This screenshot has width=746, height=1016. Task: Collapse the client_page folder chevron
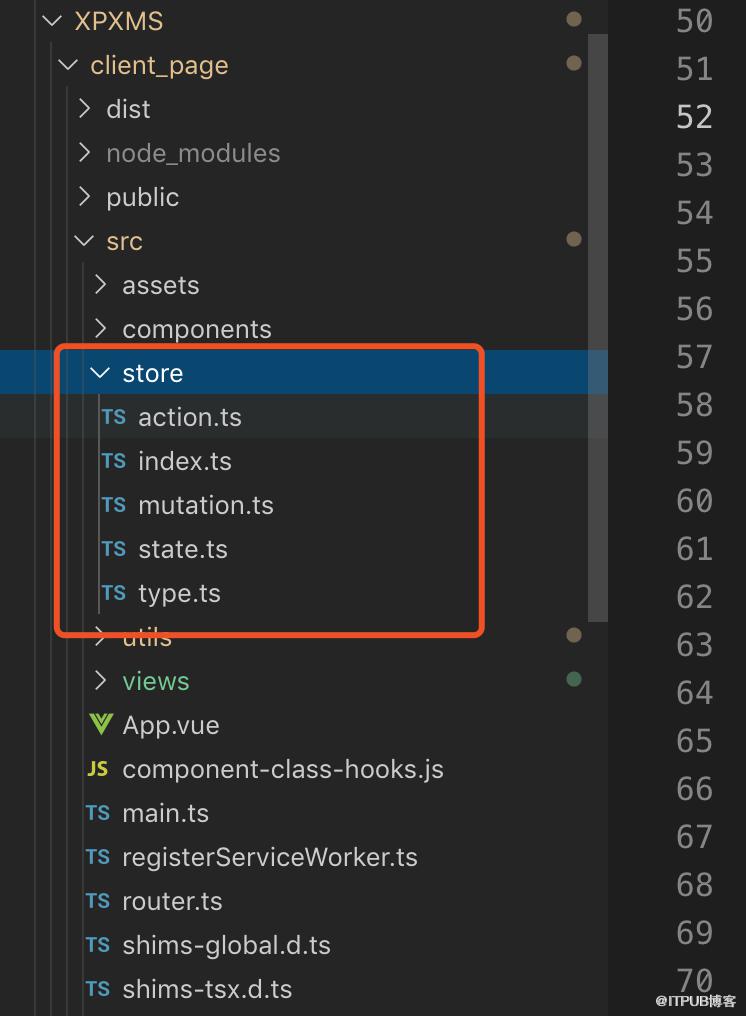67,65
